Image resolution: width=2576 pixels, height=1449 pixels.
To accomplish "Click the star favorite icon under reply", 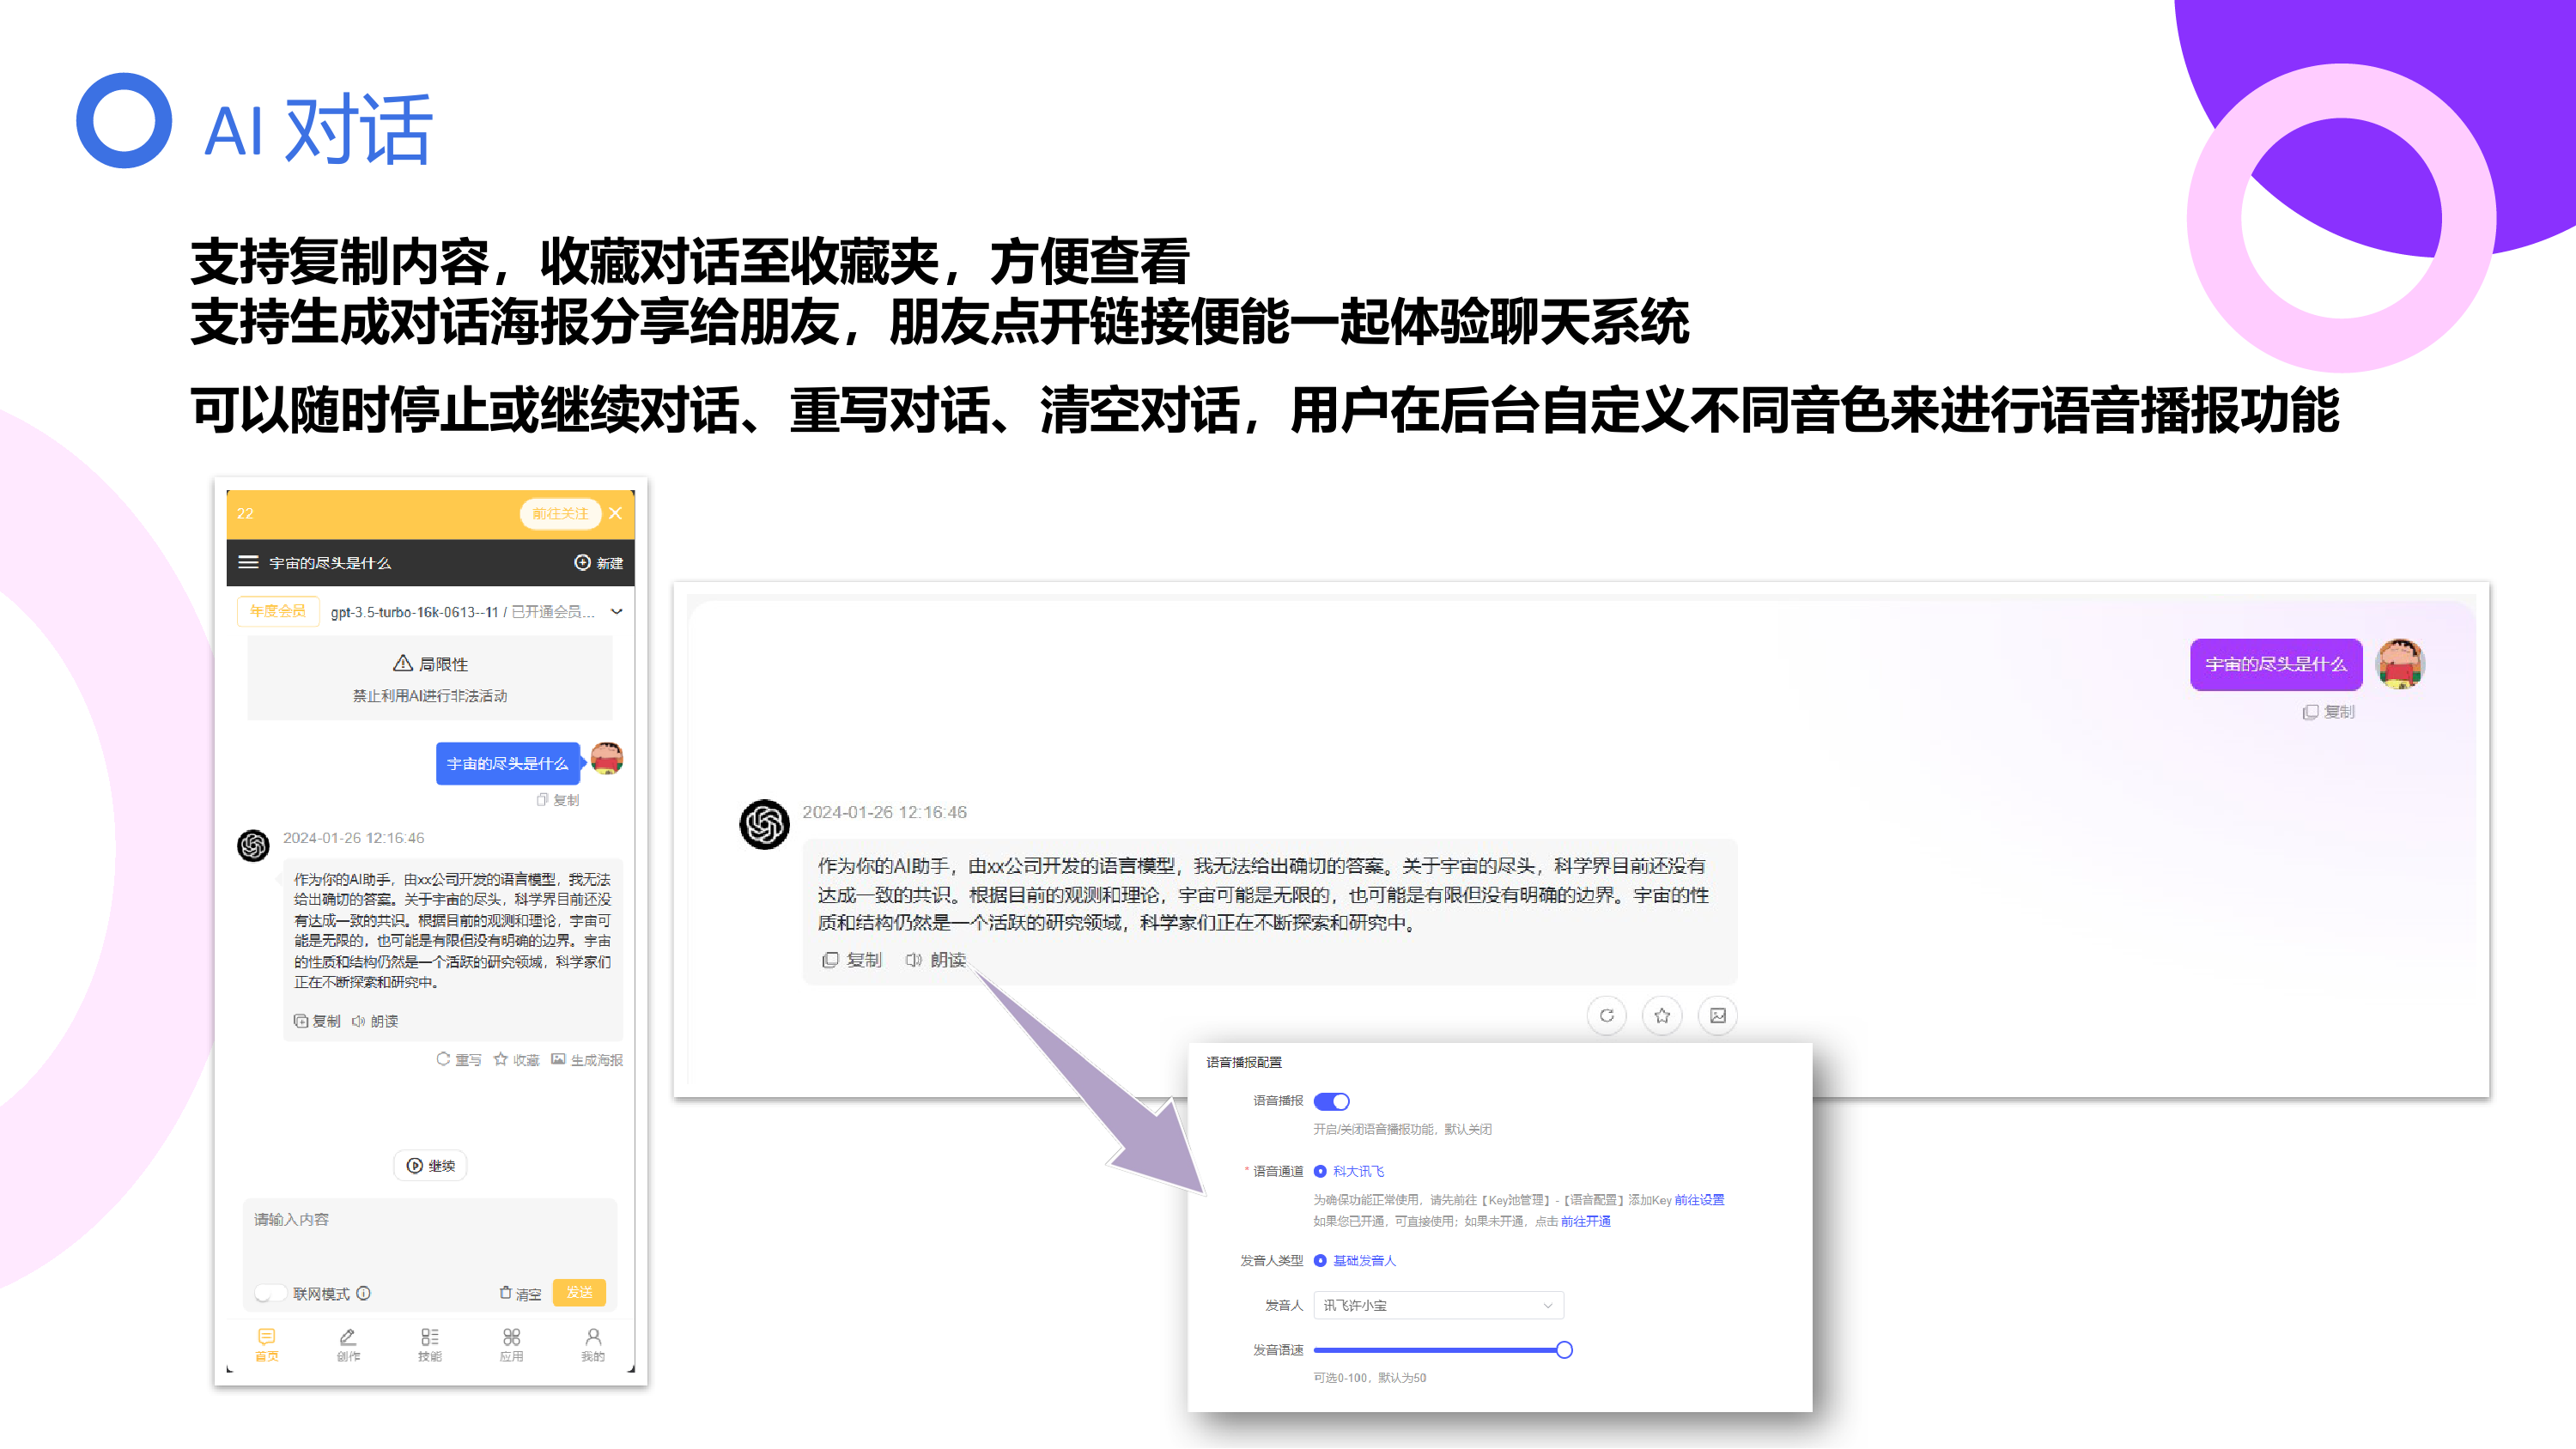I will click(1662, 1015).
